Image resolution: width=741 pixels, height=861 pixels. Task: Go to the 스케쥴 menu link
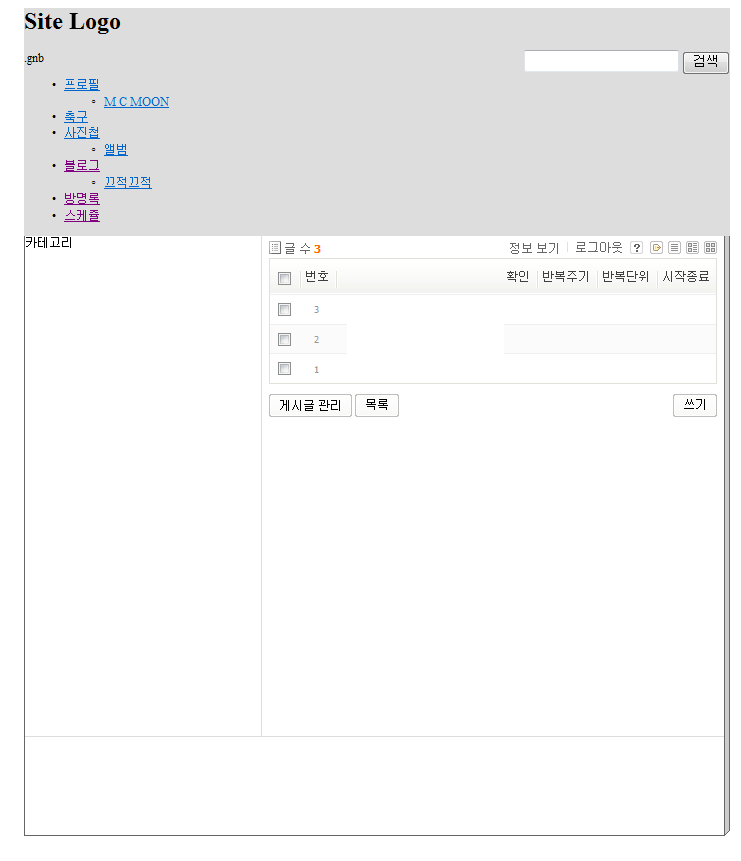point(82,215)
